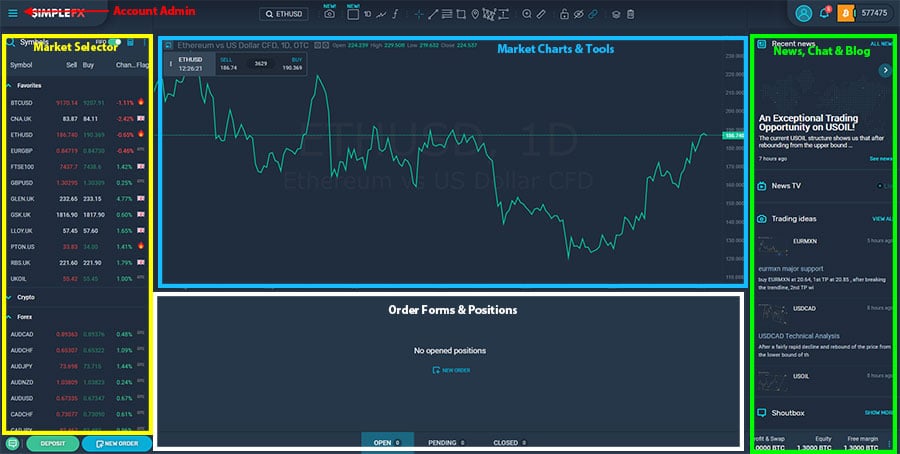900x454 pixels.
Task: Click the lock drawings icon in toolbar
Action: click(x=565, y=15)
